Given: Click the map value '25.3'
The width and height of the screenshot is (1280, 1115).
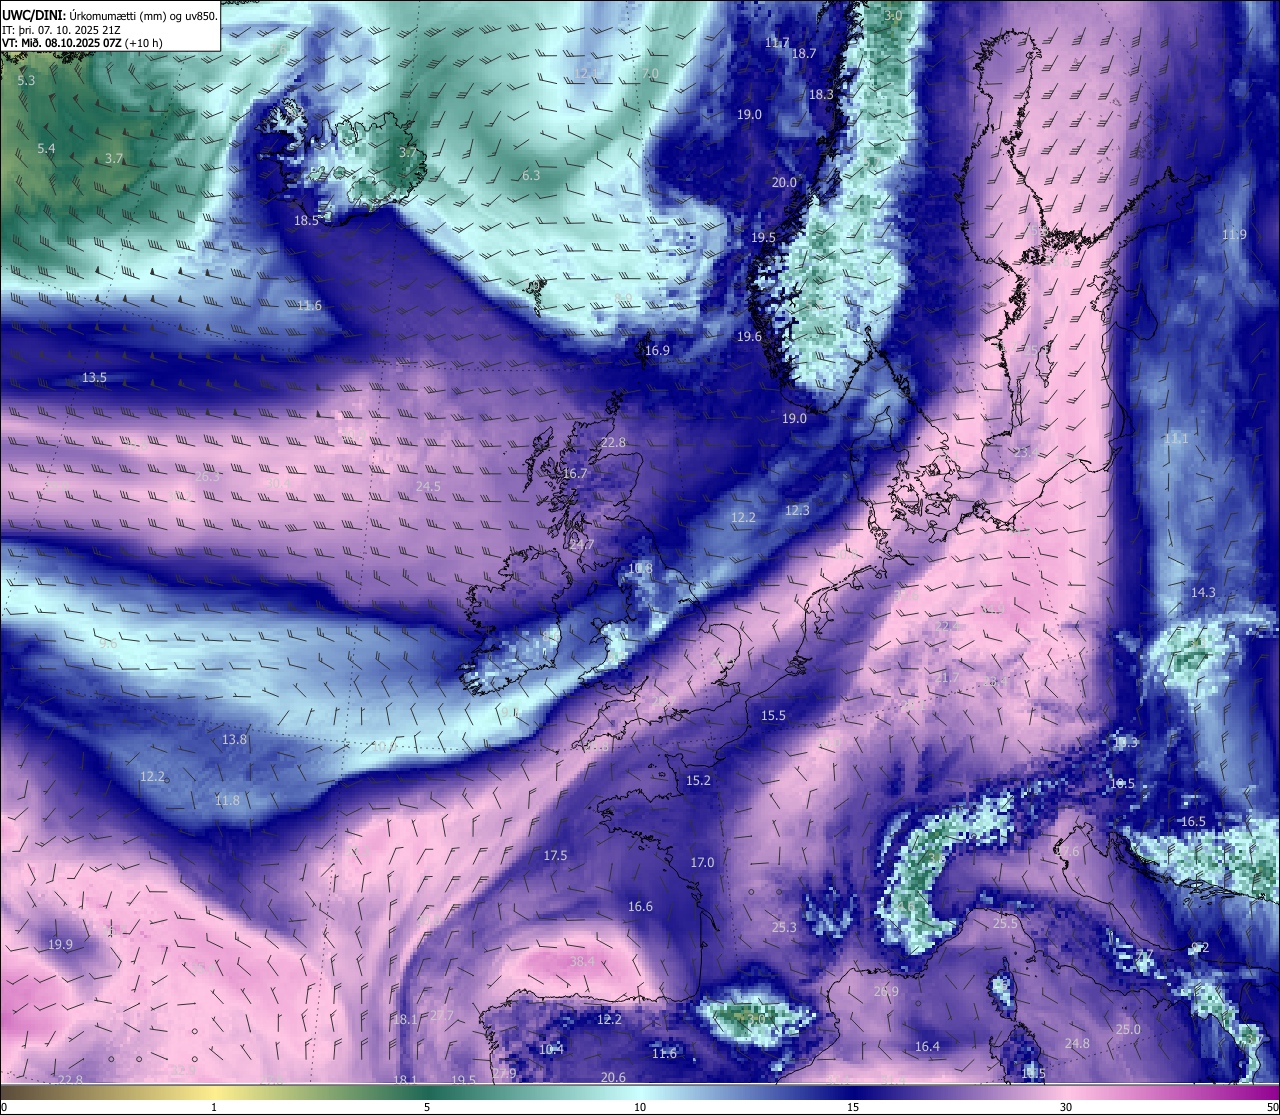Looking at the screenshot, I should (x=784, y=928).
